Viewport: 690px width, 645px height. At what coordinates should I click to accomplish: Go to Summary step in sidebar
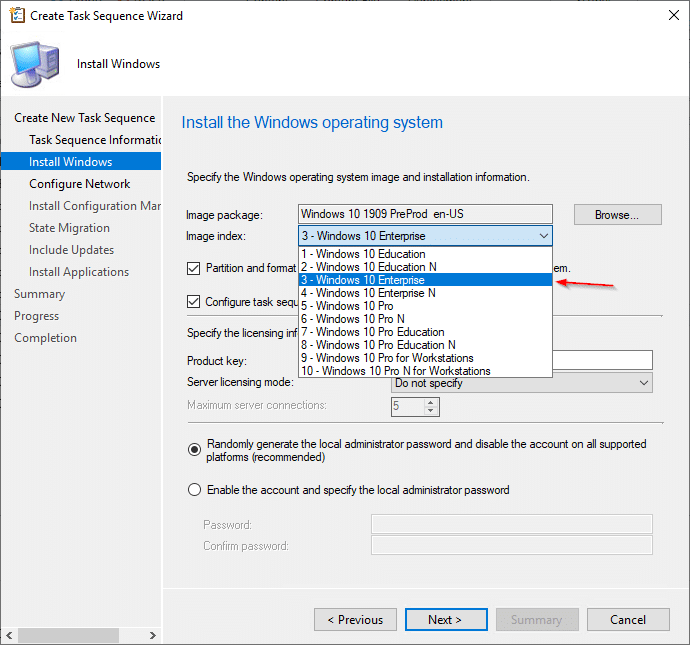click(40, 294)
